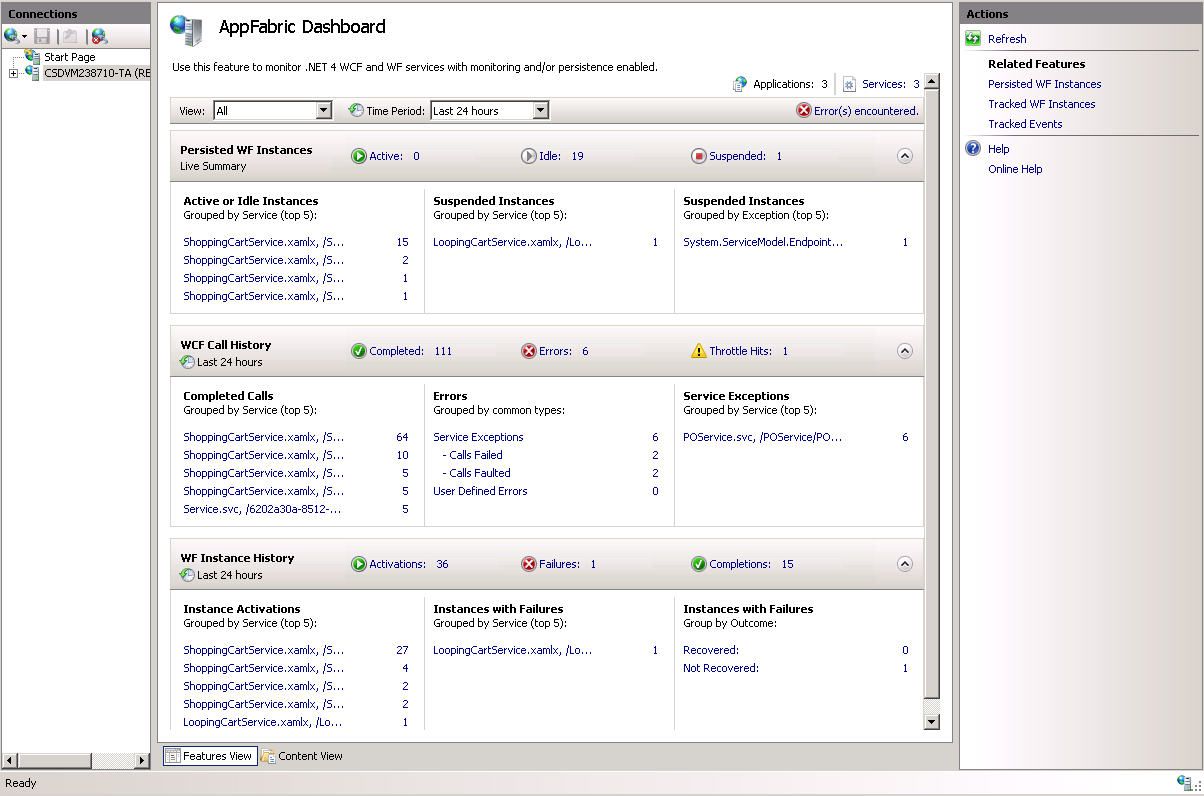The image size is (1204, 796).
Task: Open POService.svc, /POService link
Action: tap(763, 437)
